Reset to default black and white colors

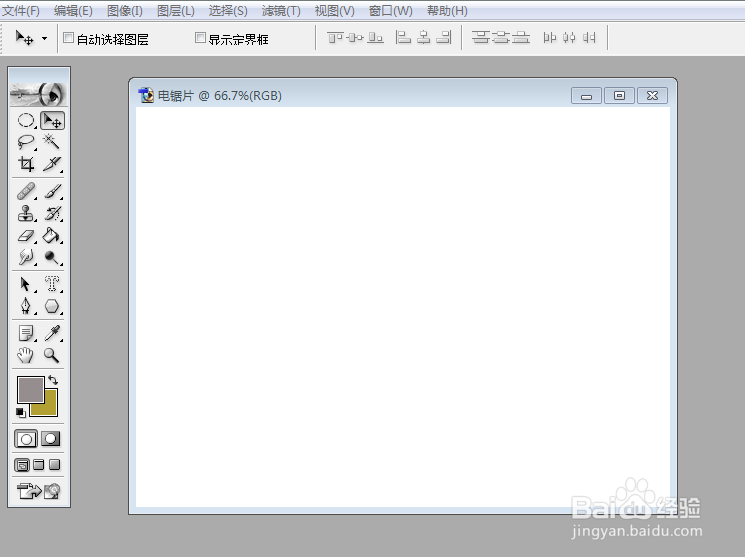coord(21,412)
